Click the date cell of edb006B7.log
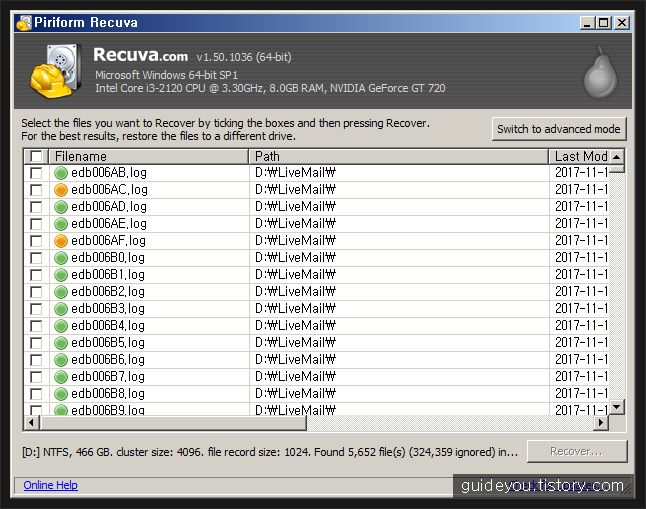This screenshot has height=509, width=646. [x=579, y=377]
